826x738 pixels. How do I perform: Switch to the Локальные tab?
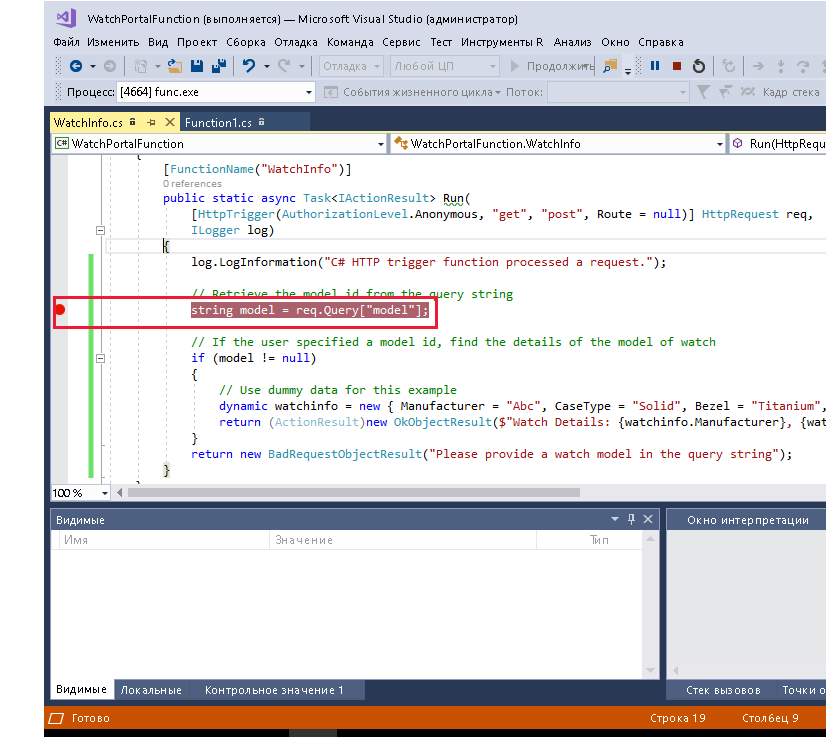point(151,690)
